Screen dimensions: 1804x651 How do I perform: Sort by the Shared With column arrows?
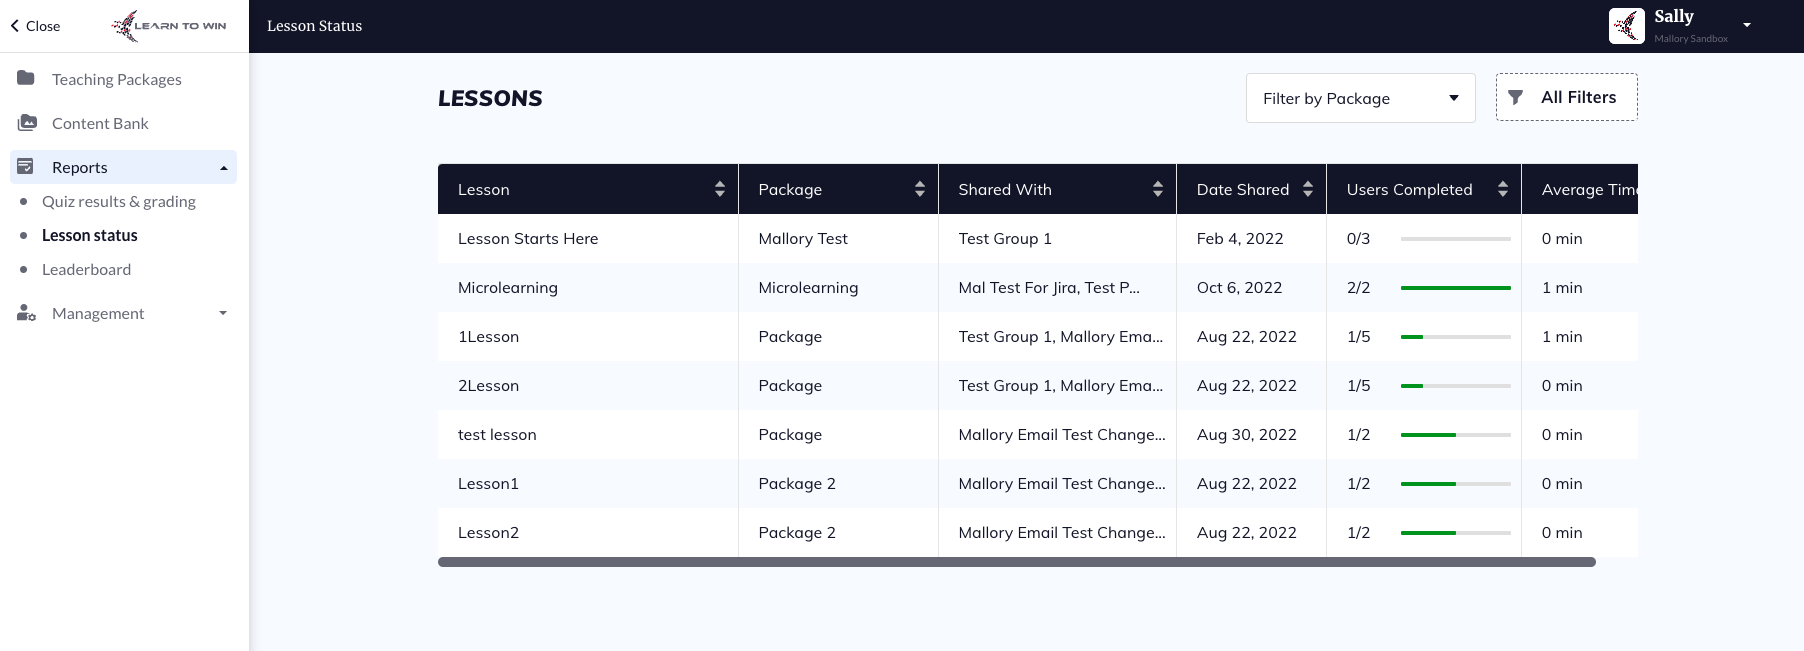pos(1158,189)
